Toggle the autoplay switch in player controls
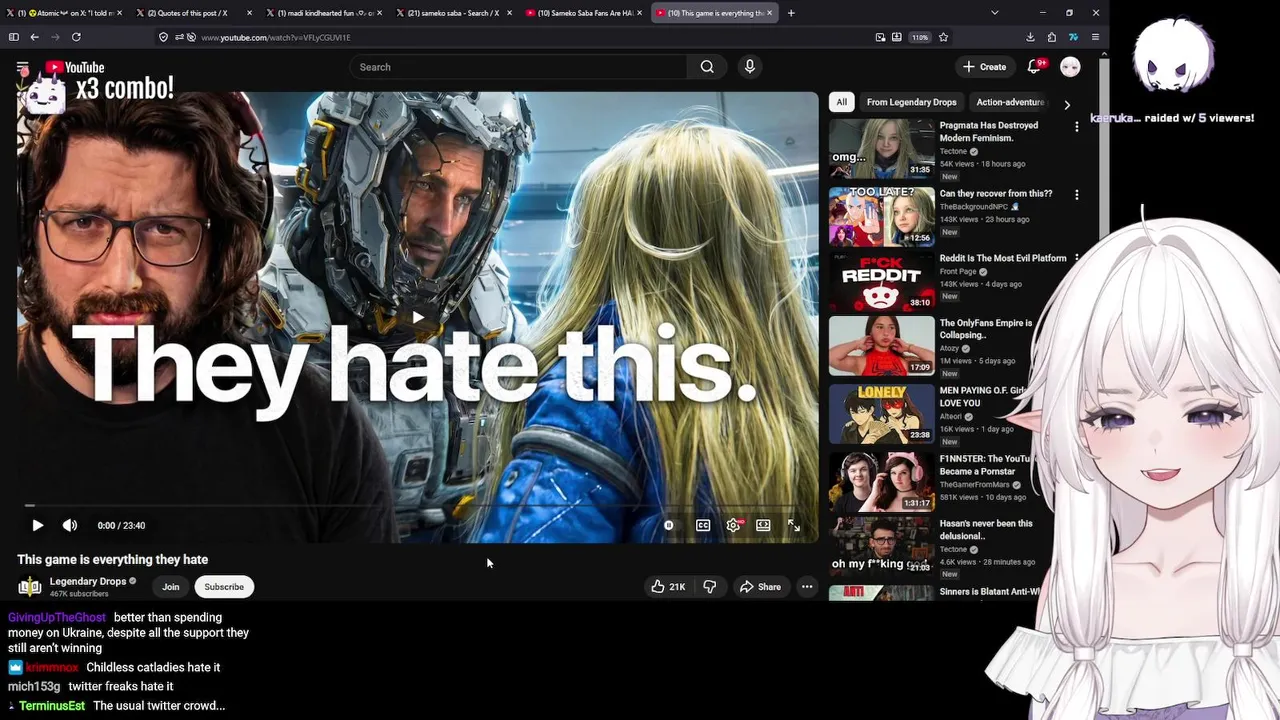Screen dimensions: 1280x720 669,525
